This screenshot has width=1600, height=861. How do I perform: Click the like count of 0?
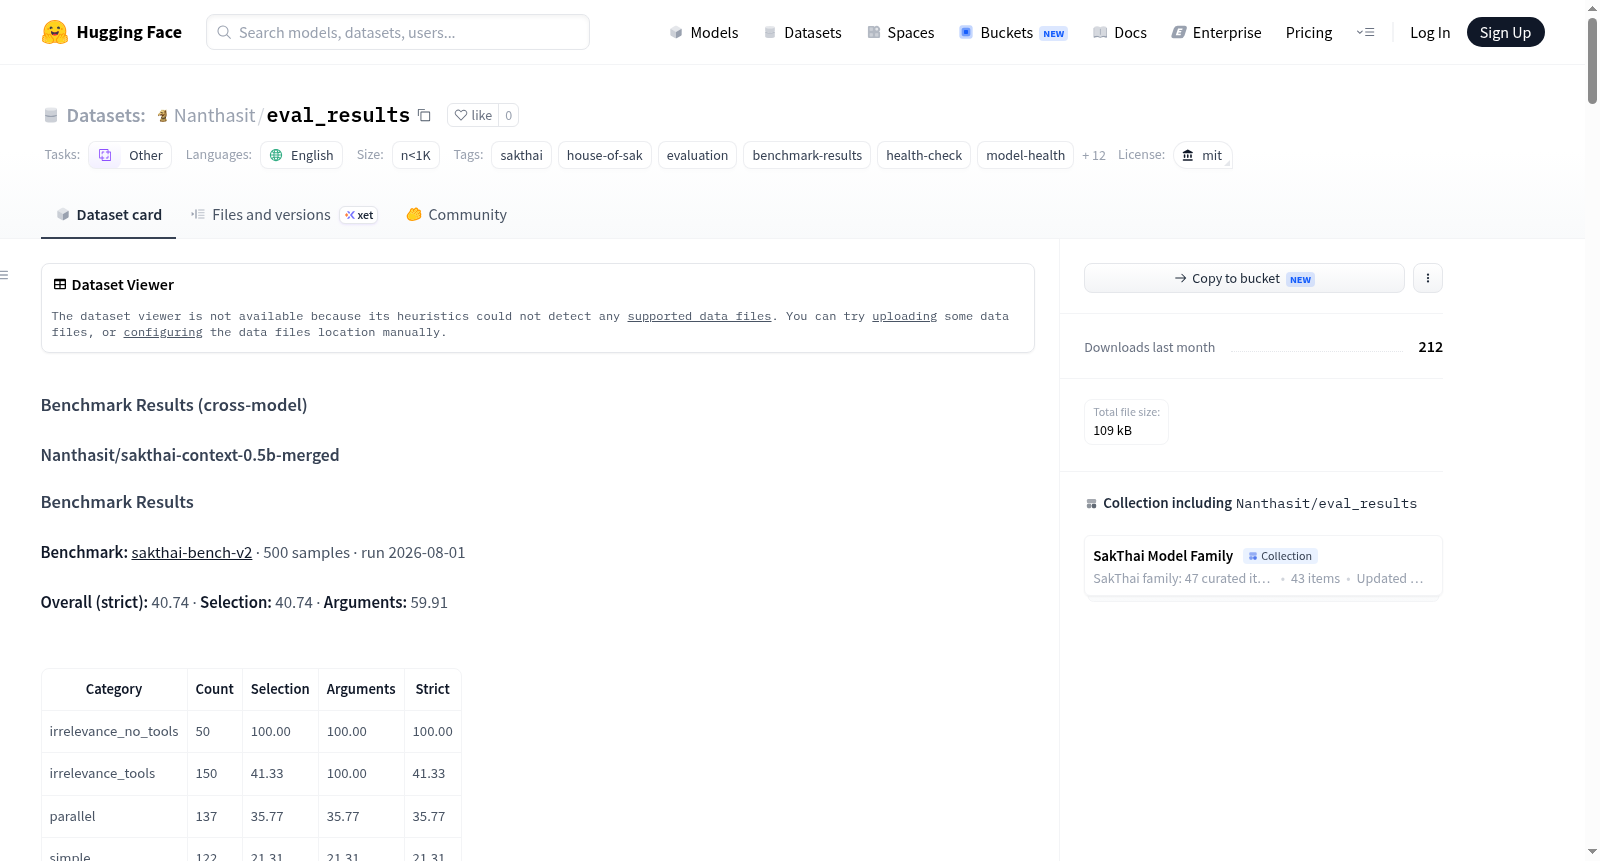508,115
